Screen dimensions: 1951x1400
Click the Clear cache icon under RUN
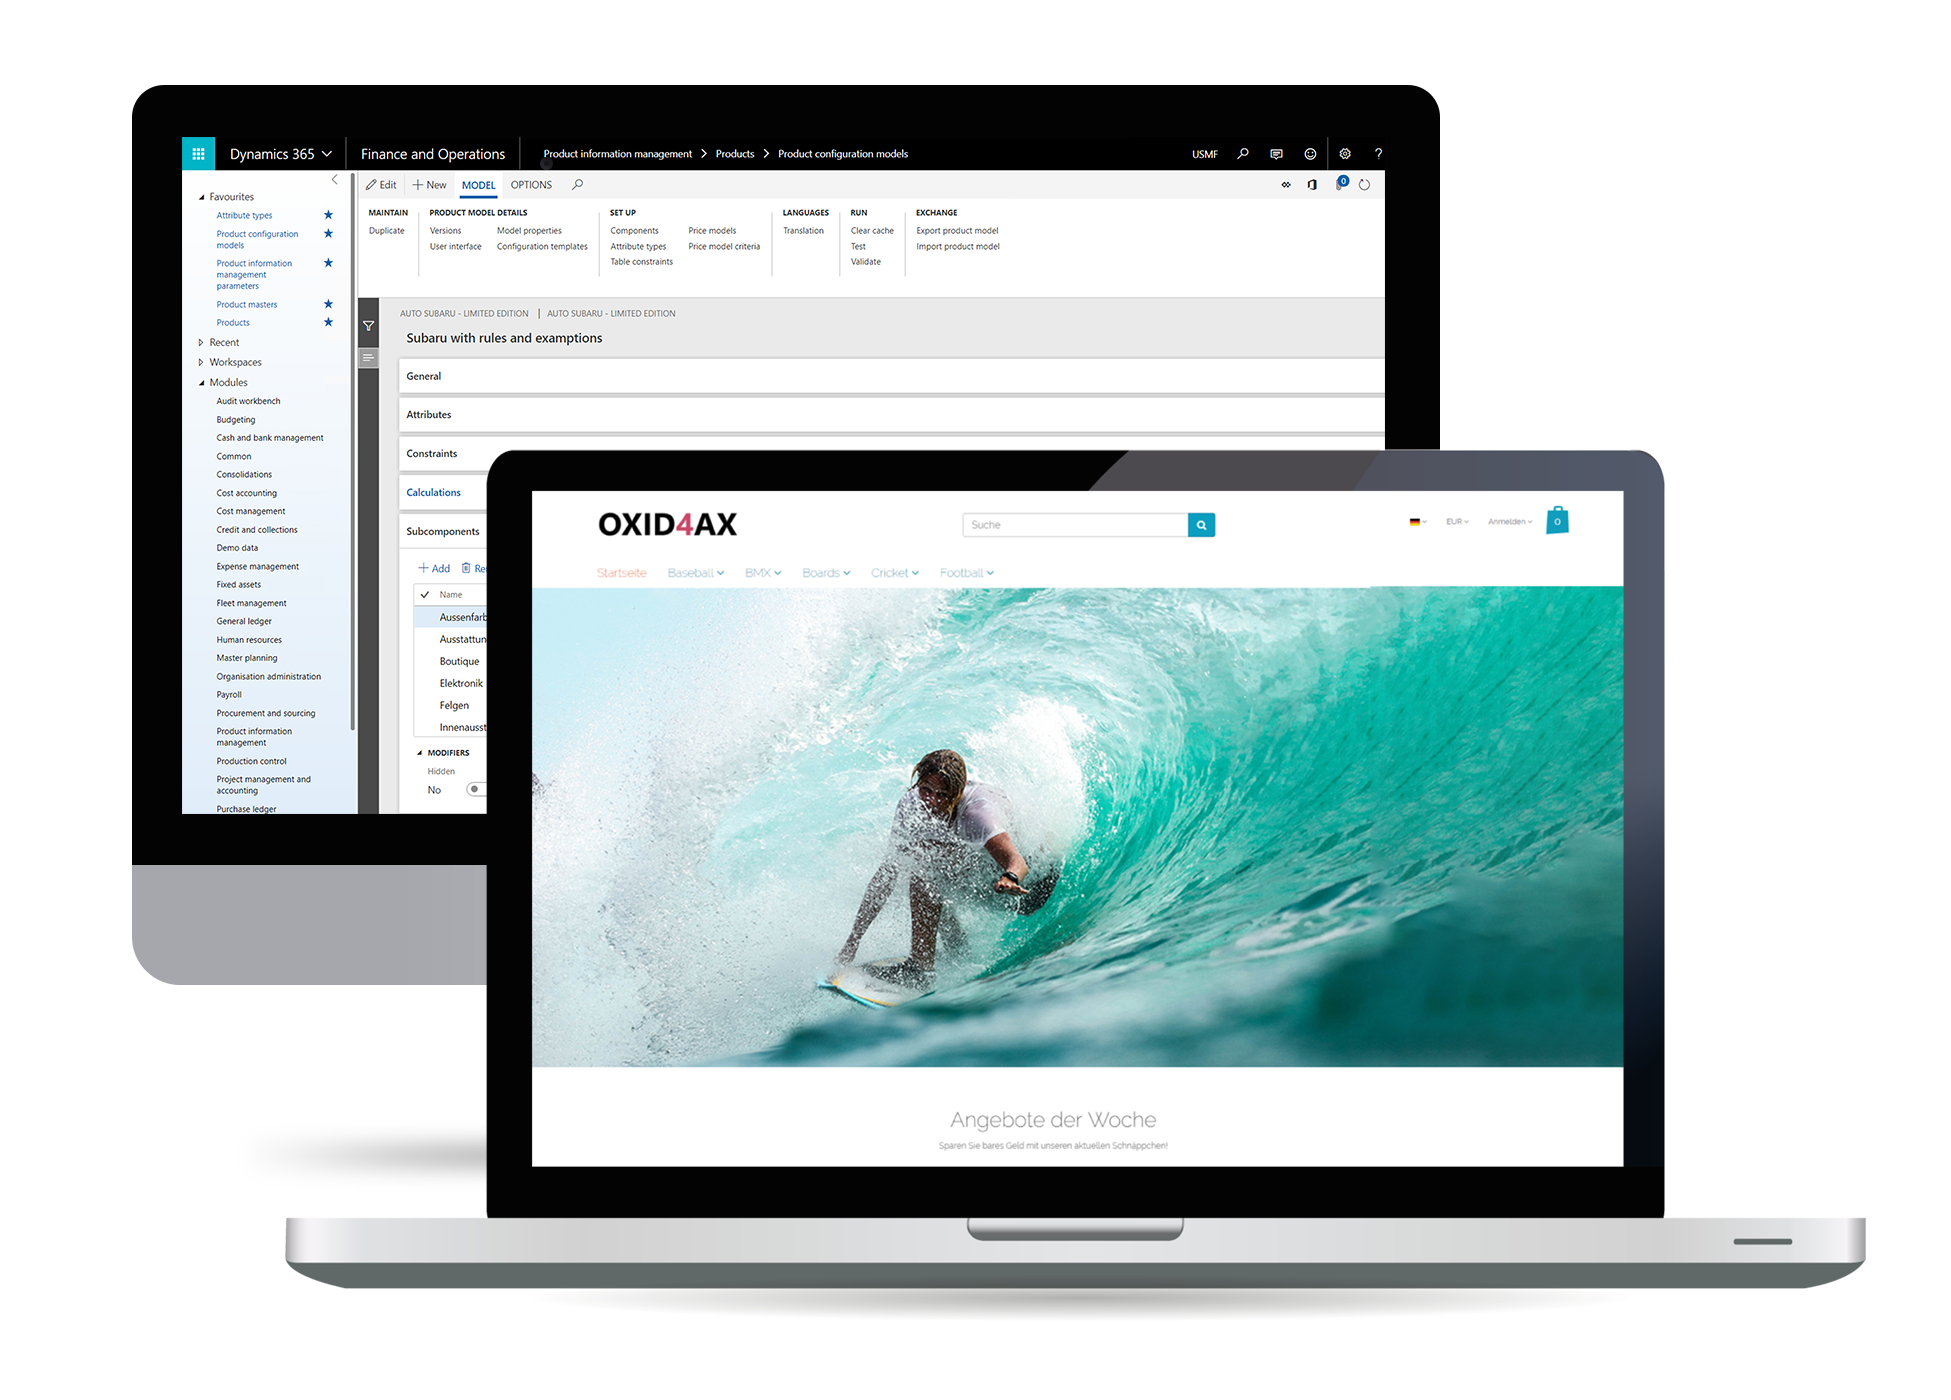[x=874, y=230]
